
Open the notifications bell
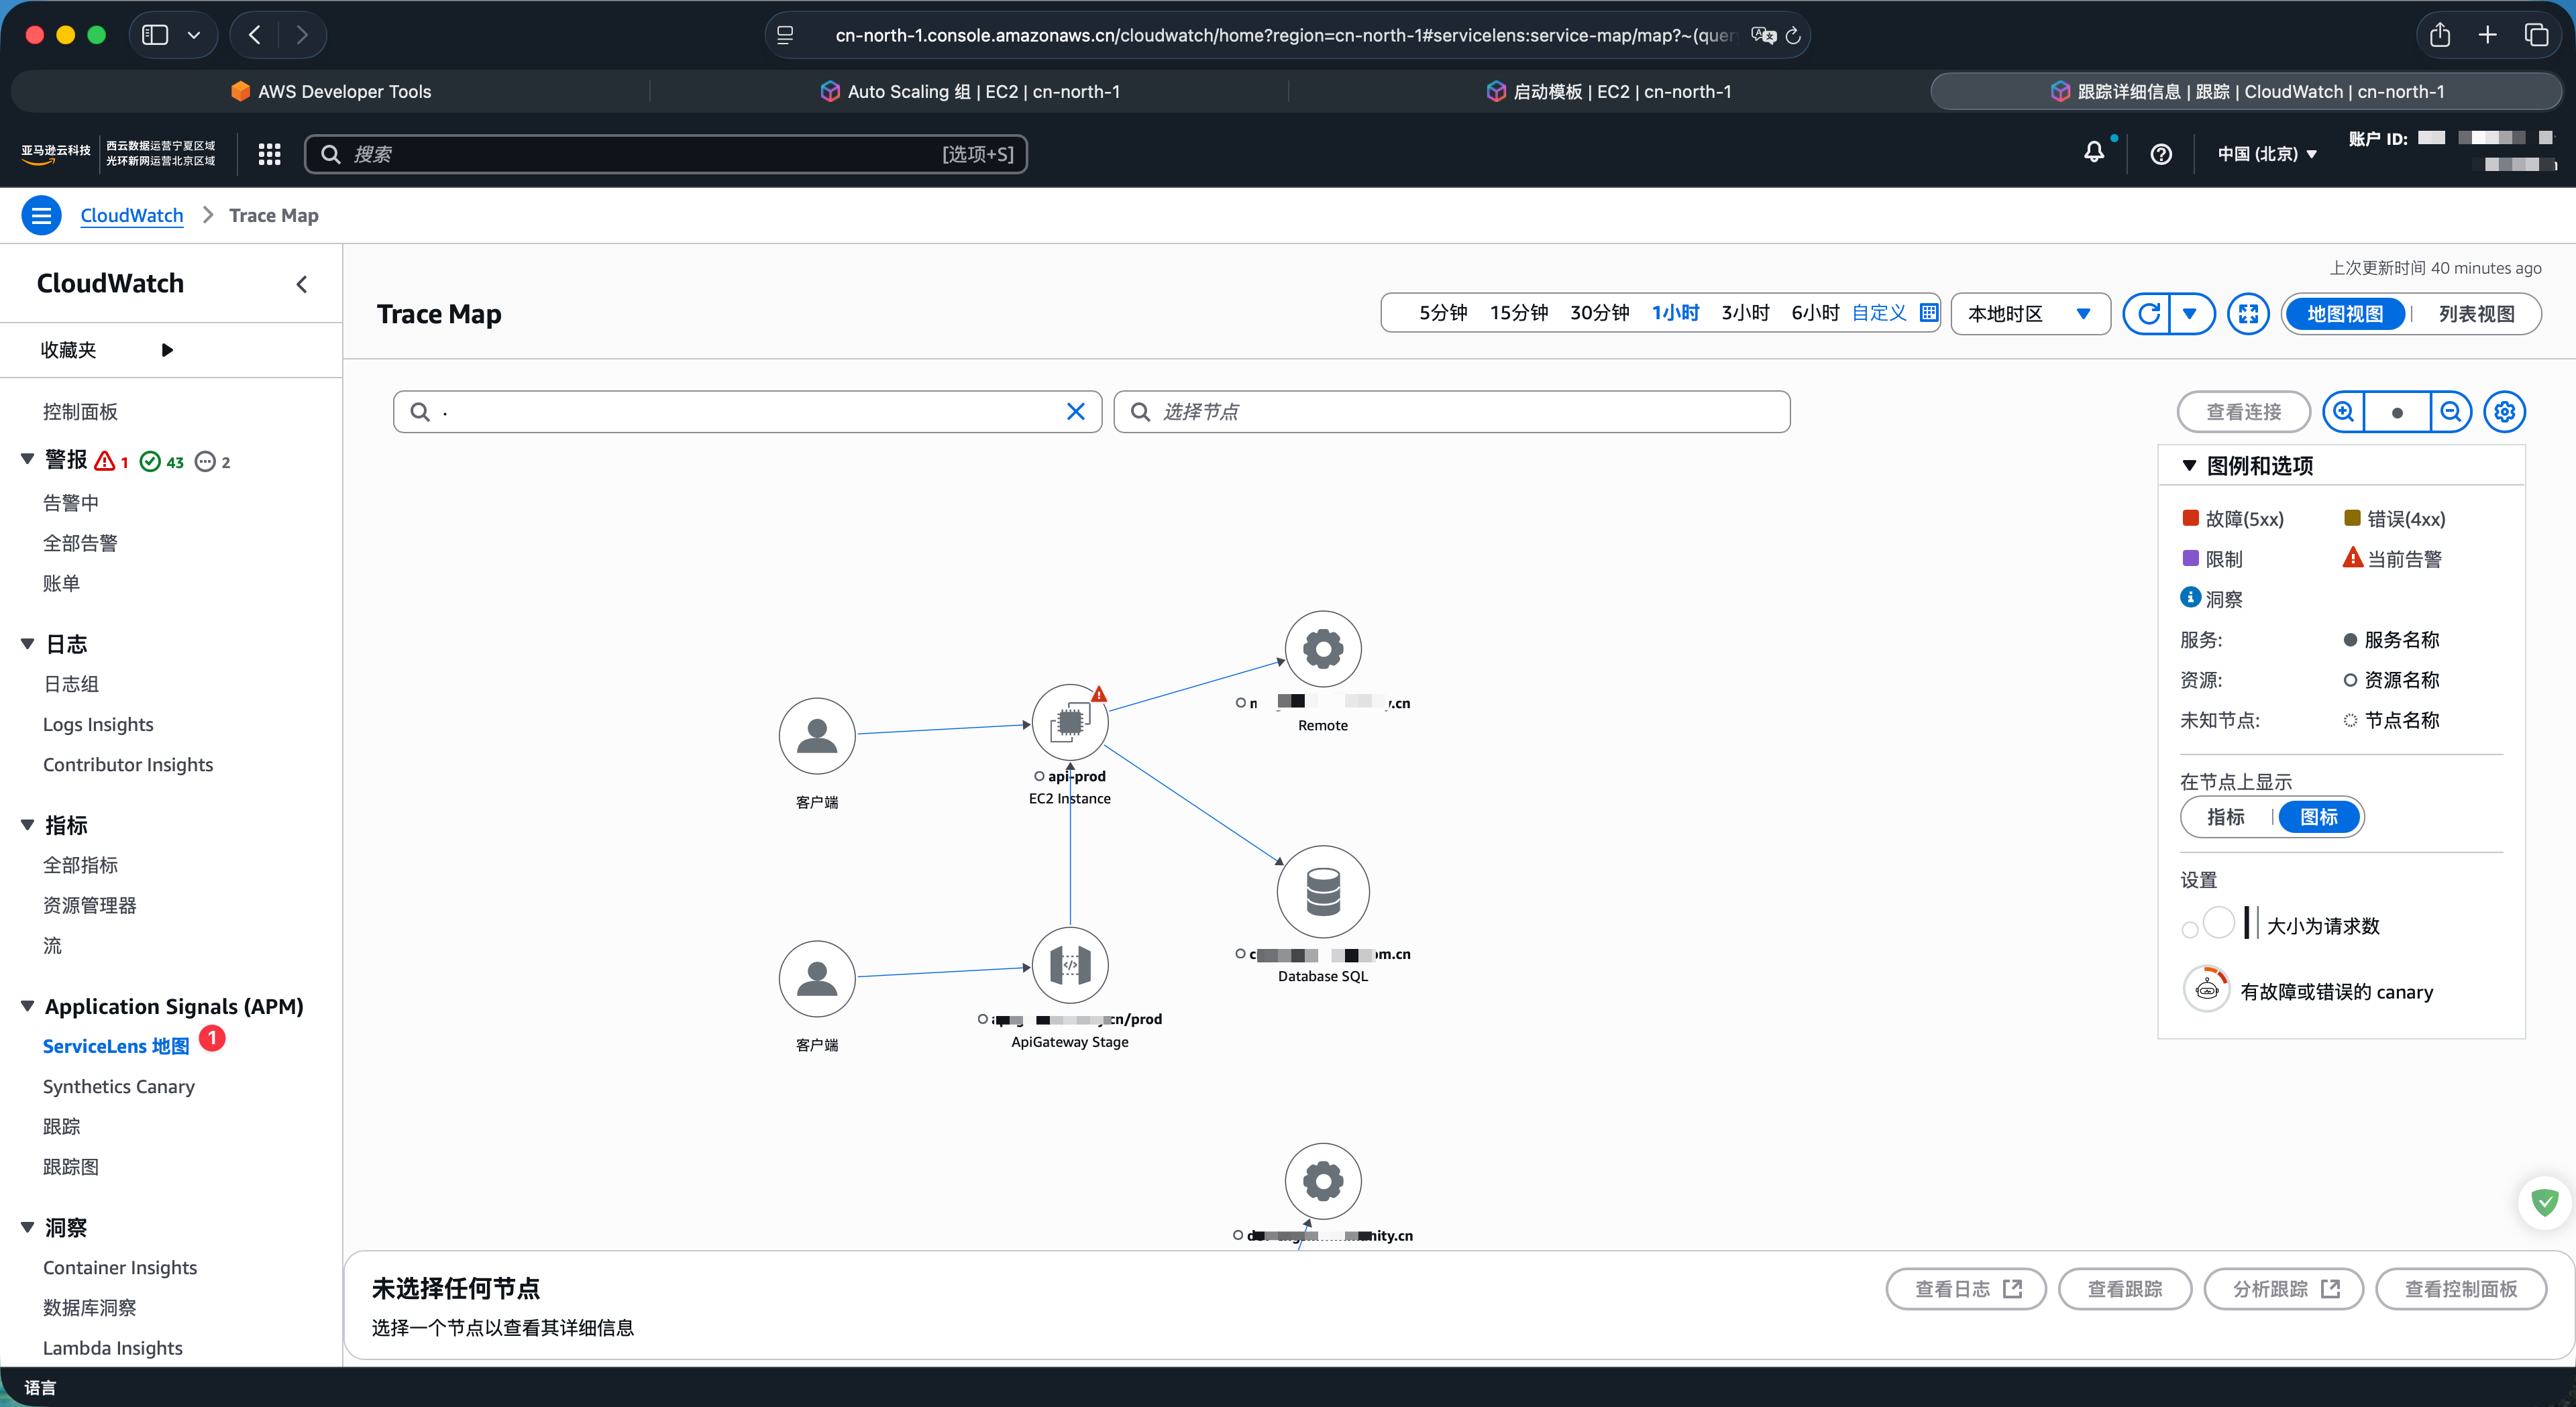2094,153
